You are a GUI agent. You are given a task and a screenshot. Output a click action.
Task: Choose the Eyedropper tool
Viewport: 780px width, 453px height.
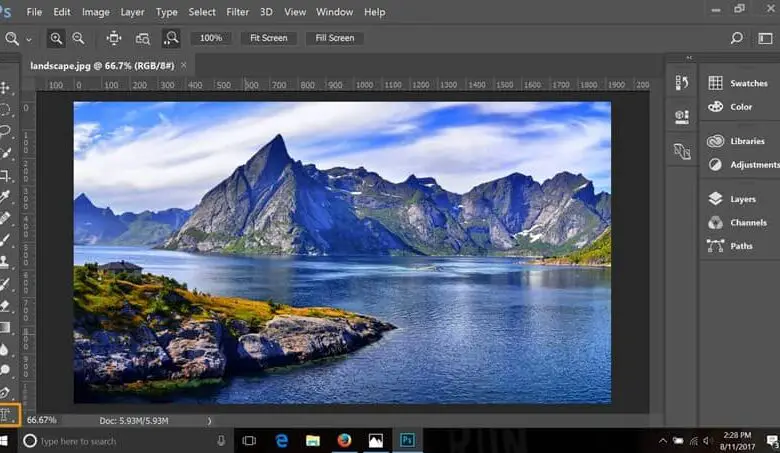click(x=6, y=197)
